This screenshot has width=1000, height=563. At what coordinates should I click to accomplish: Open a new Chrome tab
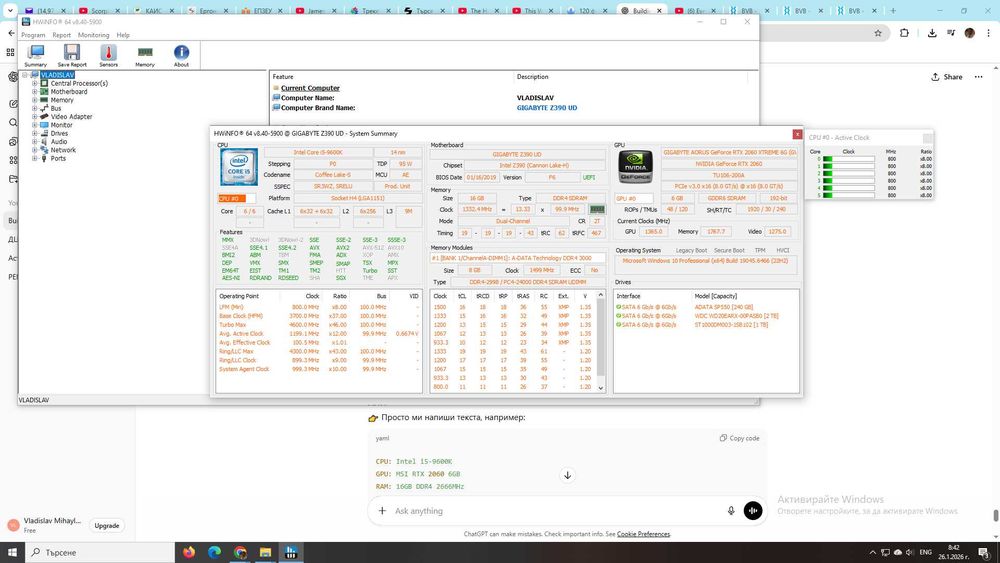pyautogui.click(x=893, y=11)
